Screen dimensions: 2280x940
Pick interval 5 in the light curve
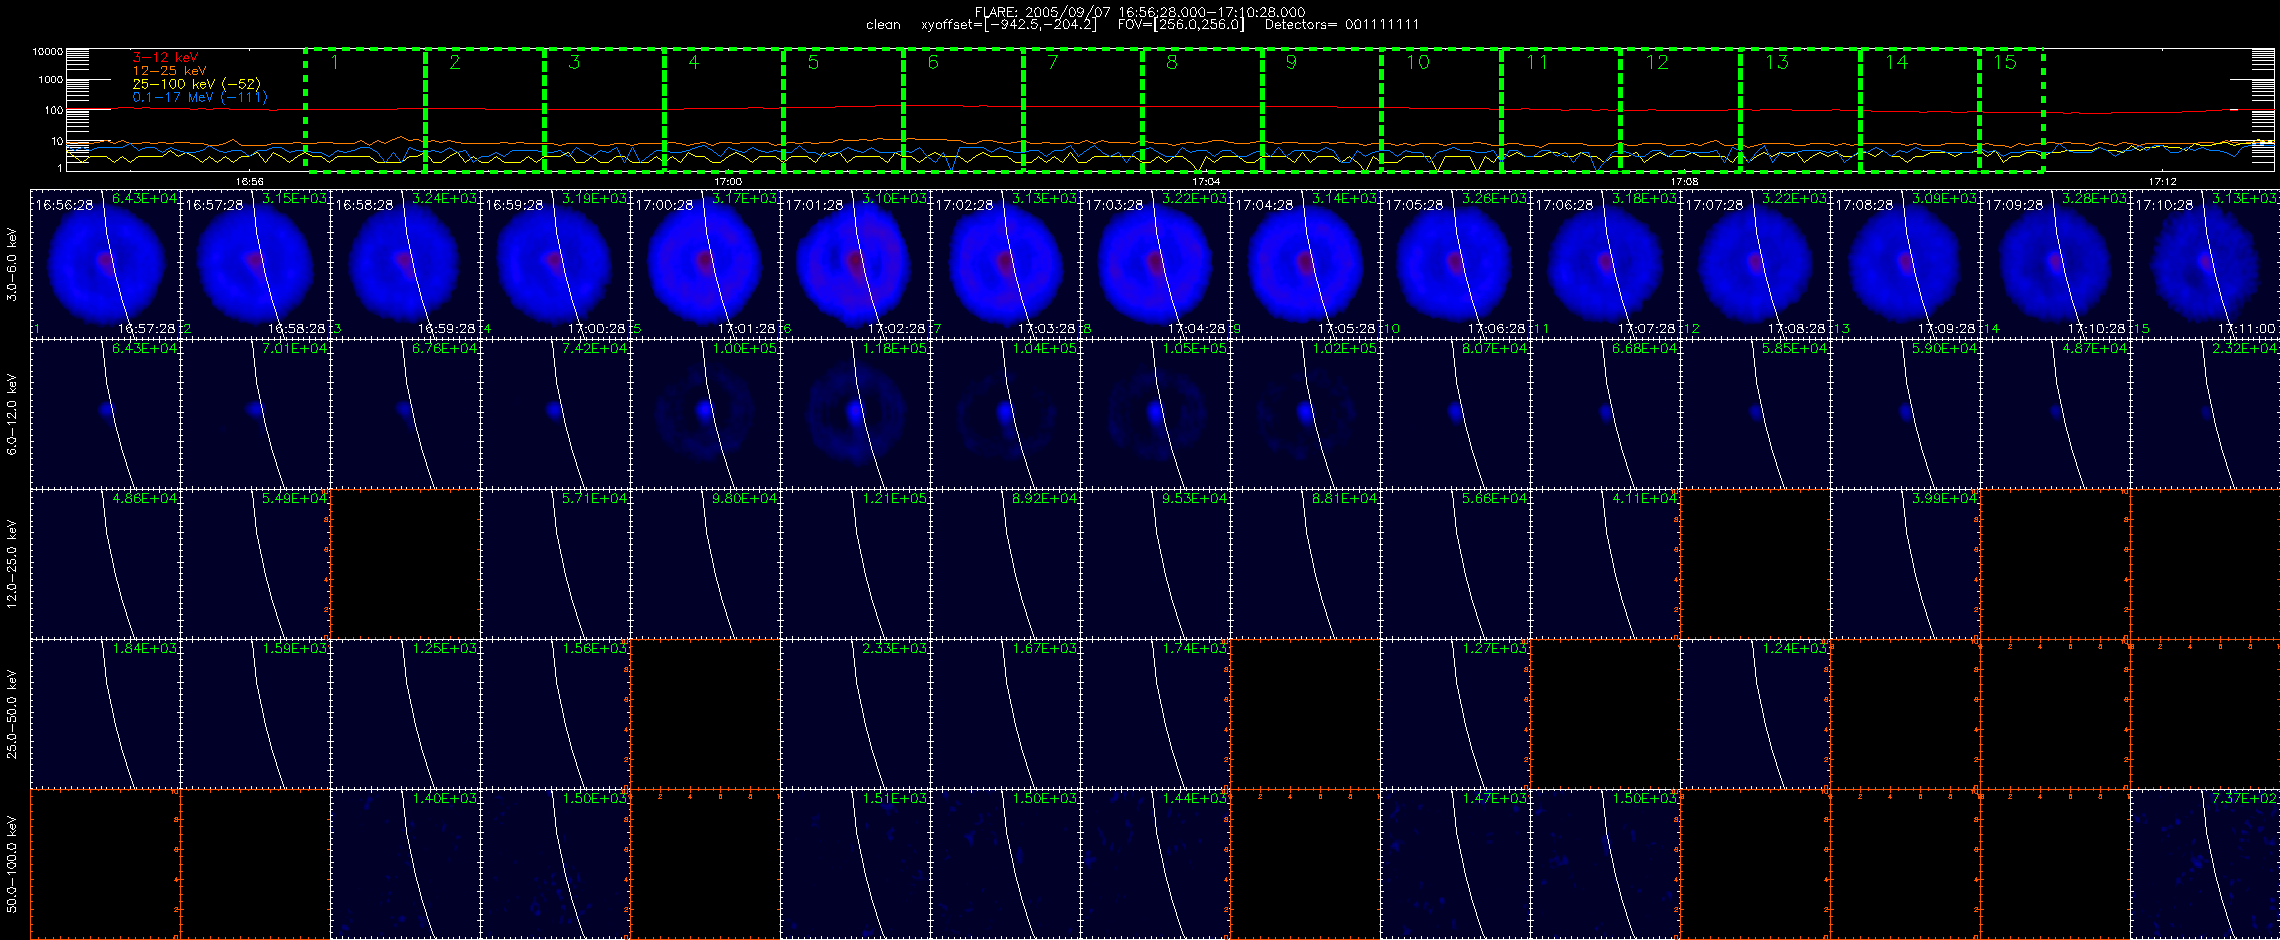(844, 110)
